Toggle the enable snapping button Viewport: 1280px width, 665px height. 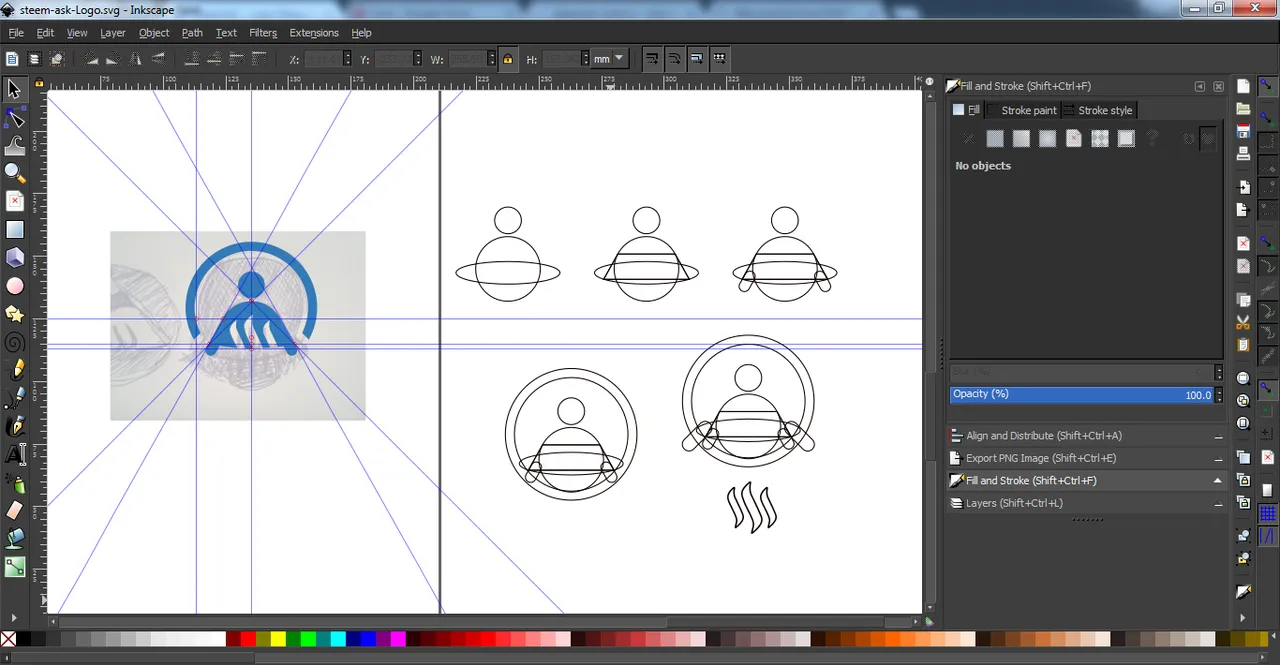(x=1267, y=87)
